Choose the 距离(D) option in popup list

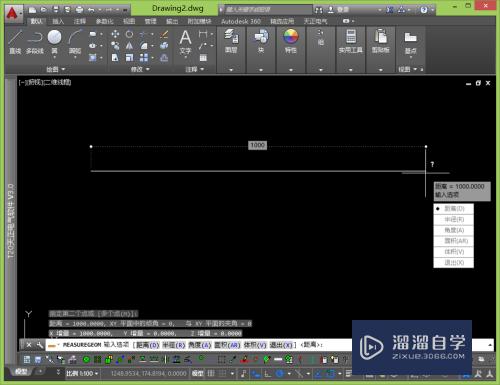coord(453,209)
